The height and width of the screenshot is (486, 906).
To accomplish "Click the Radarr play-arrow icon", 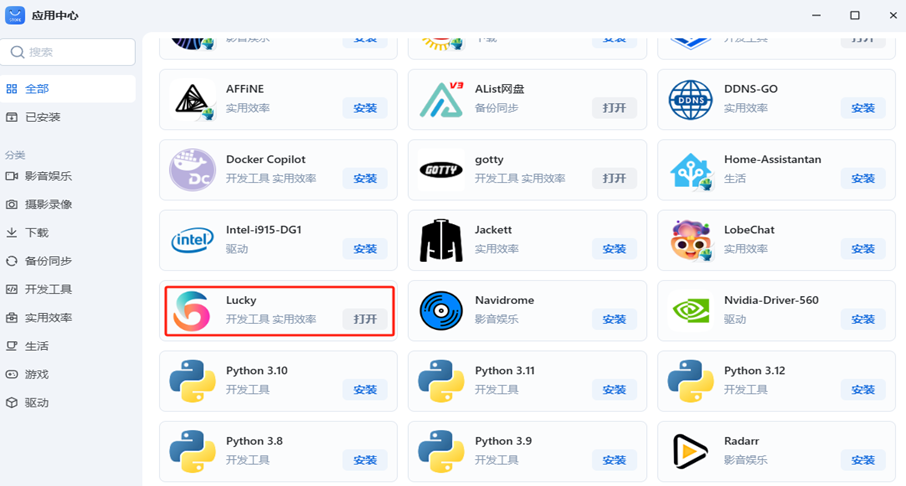I will 690,451.
